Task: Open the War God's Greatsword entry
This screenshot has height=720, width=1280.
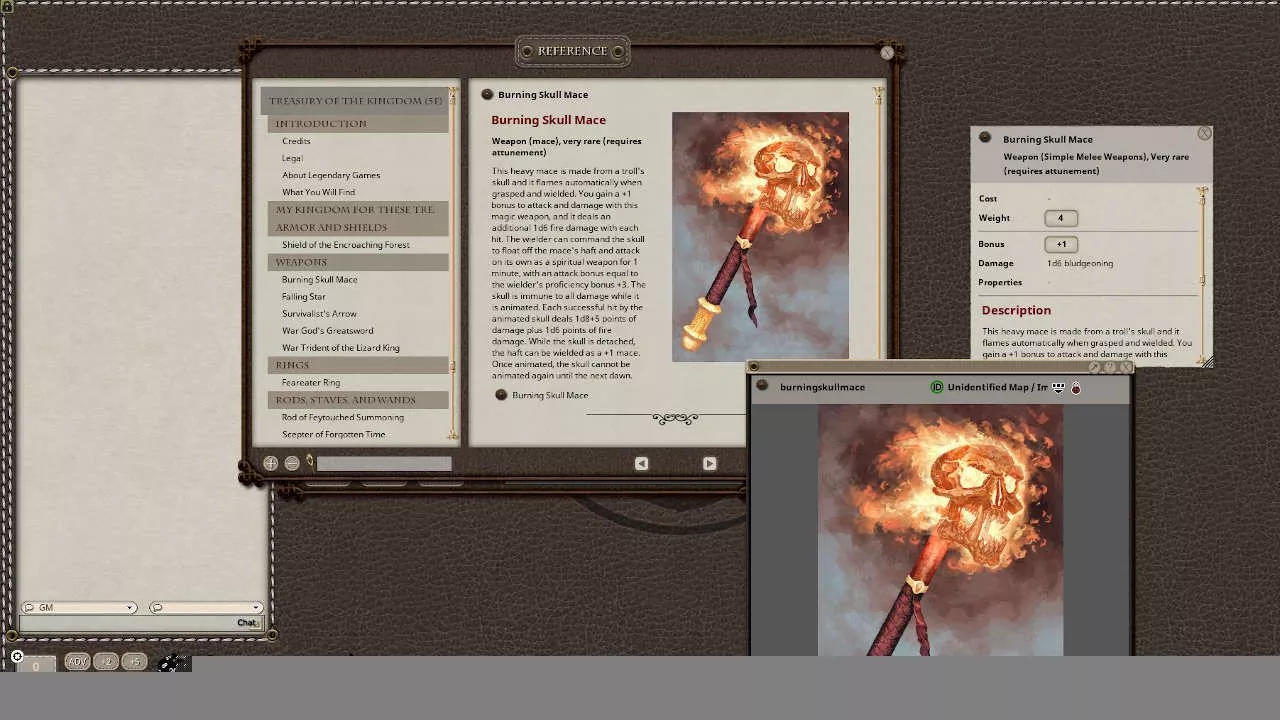Action: pyautogui.click(x=328, y=330)
